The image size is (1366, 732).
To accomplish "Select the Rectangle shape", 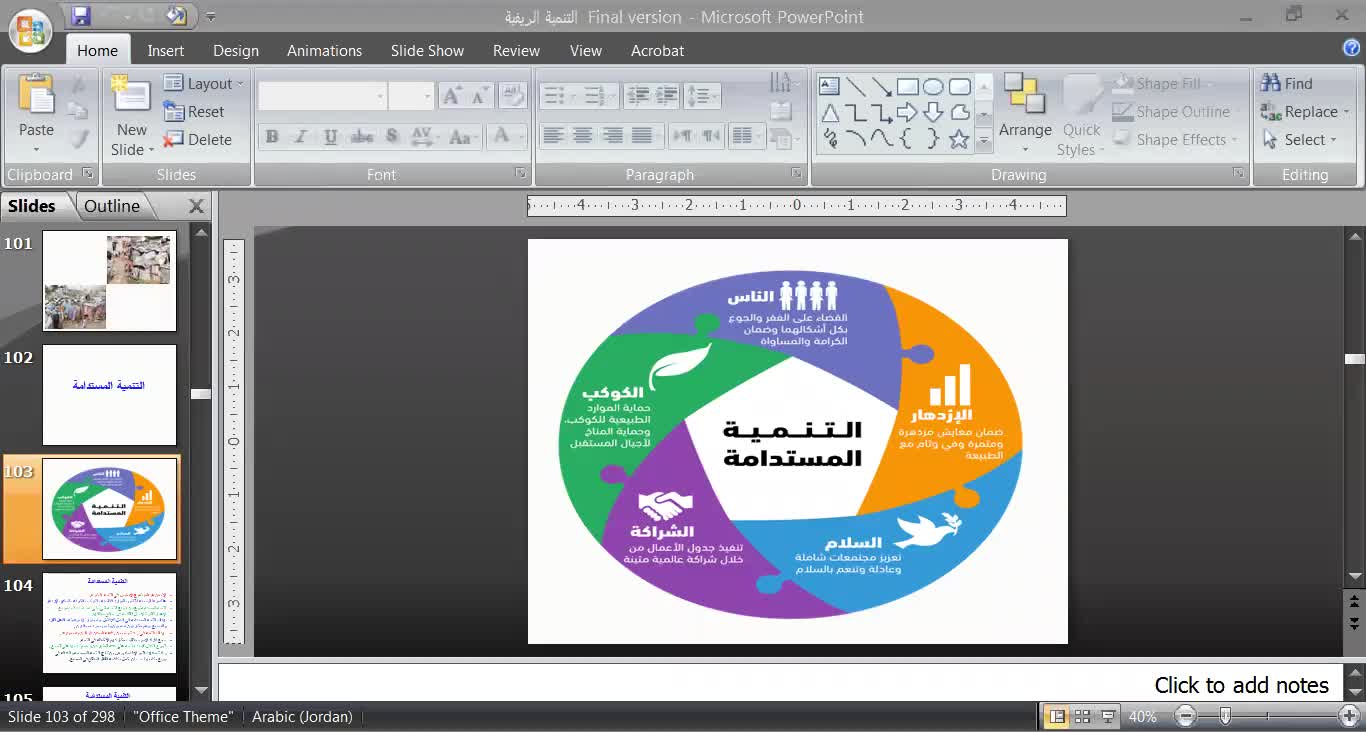I will click(x=908, y=87).
